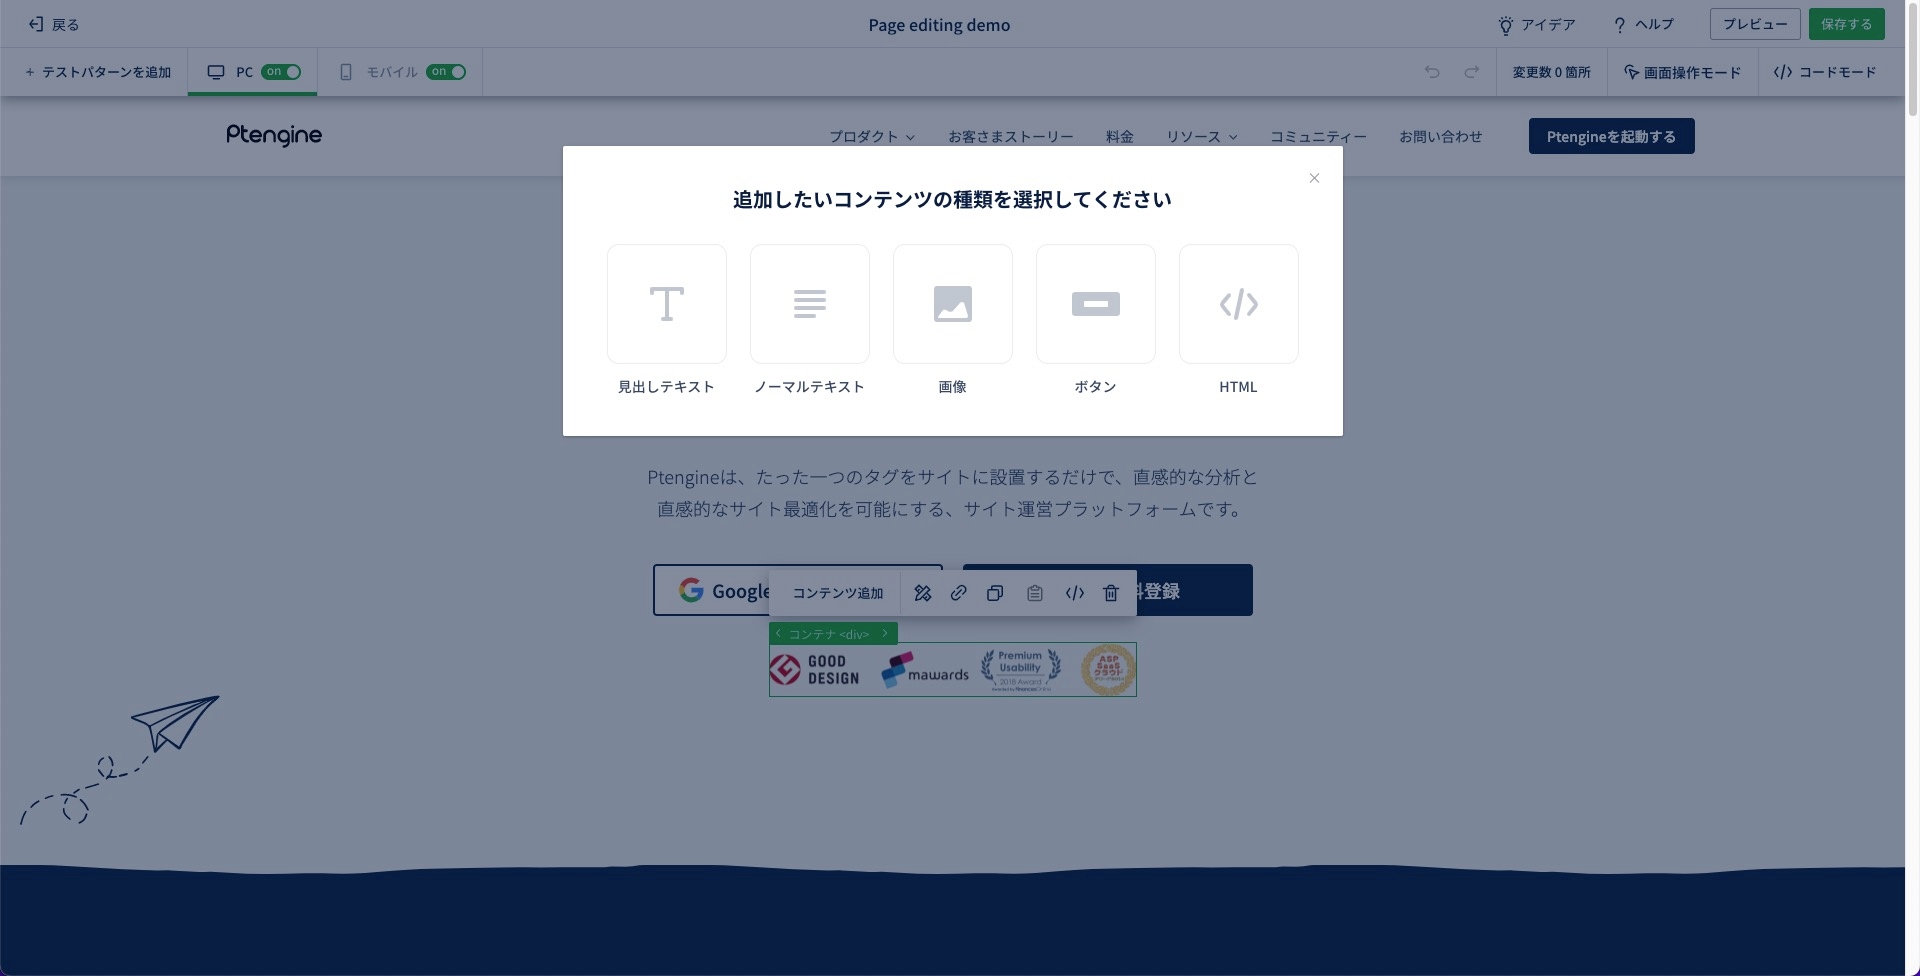Viewport: 1920px width, 976px height.
Task: Select the heading text (見出しテキスト) content type
Action: [666, 304]
